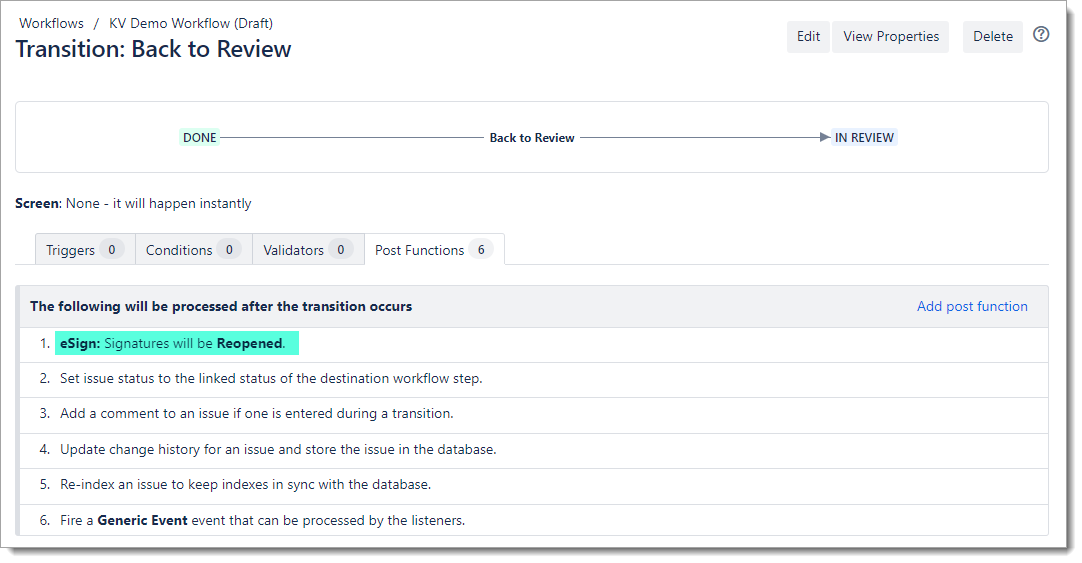Delete the Back to Review transition
The width and height of the screenshot is (1082, 563).
(x=992, y=37)
